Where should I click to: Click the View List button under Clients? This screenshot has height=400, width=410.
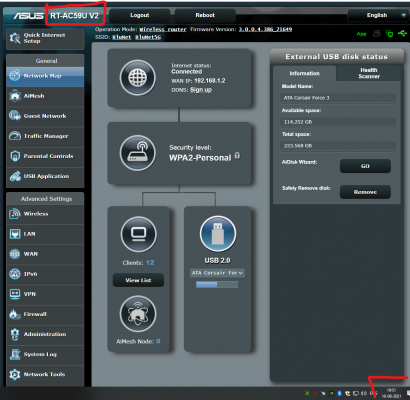tap(138, 280)
